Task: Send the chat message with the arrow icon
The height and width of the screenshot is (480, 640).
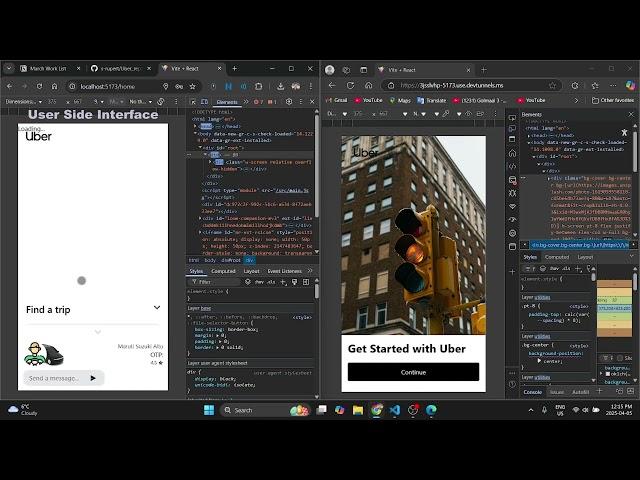Action: tap(93, 378)
